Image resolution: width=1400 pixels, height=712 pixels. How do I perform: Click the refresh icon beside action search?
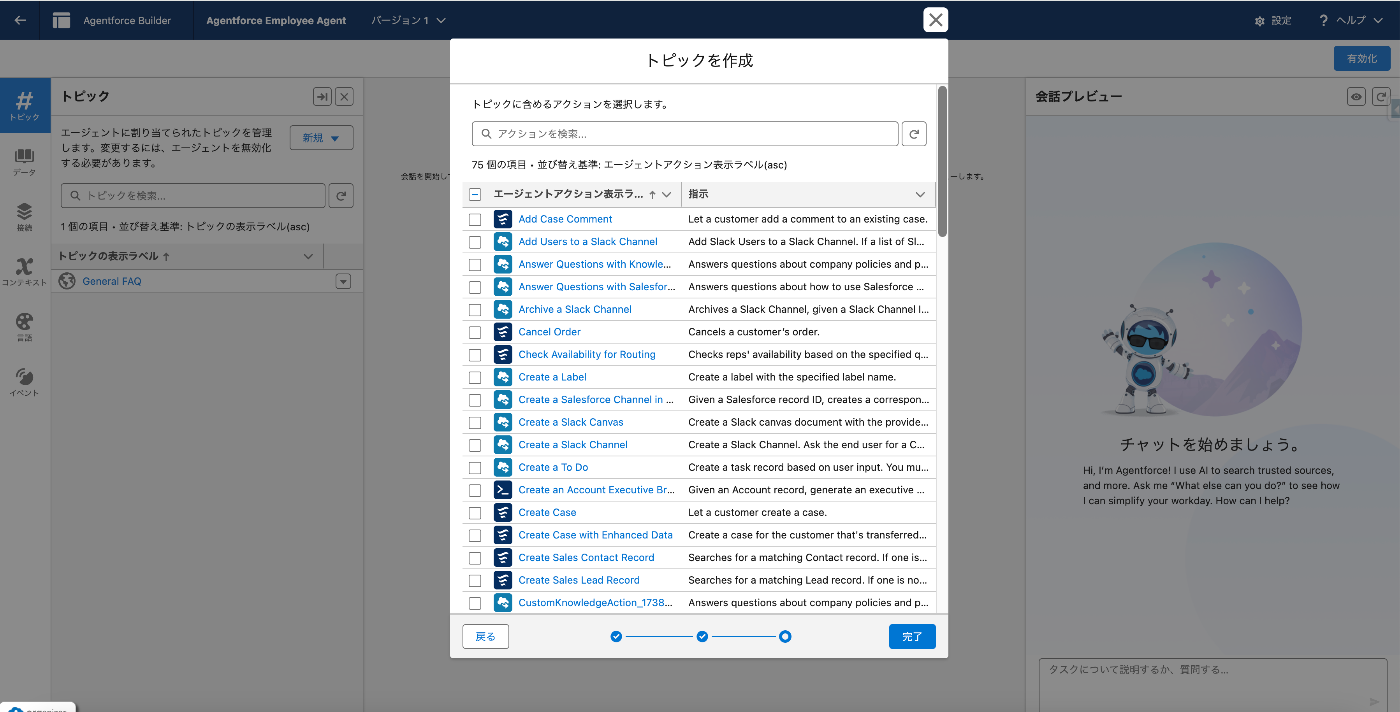click(x=914, y=133)
